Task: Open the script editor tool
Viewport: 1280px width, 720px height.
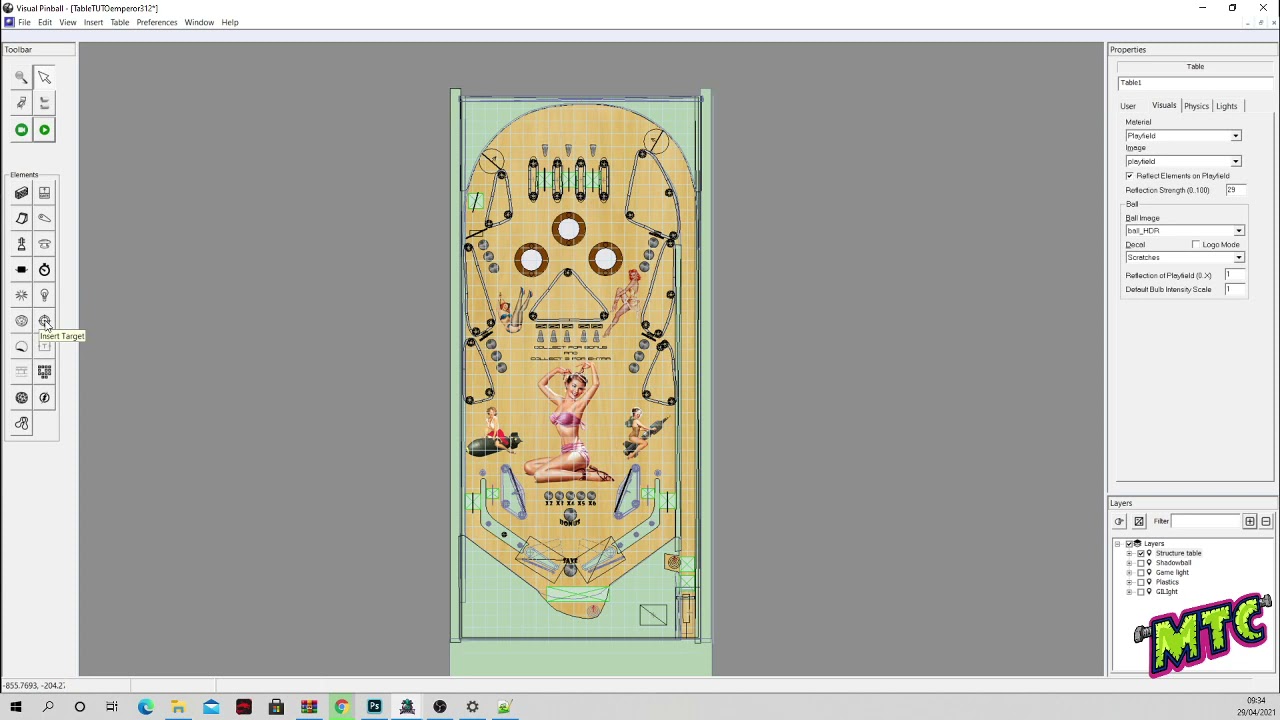Action: tap(21, 103)
